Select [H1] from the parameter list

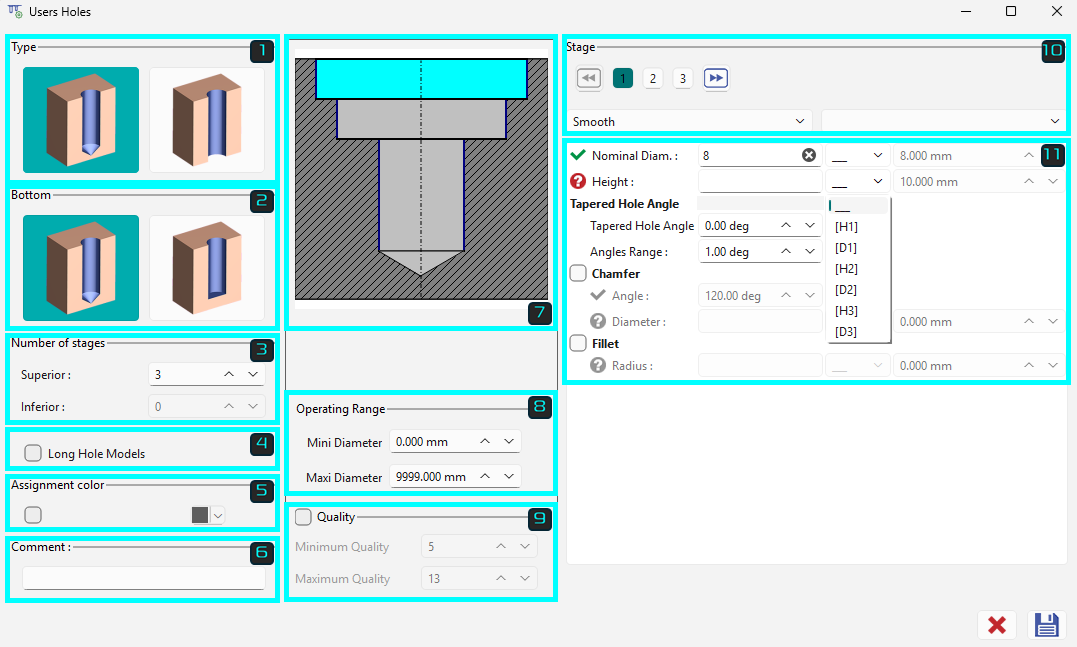click(x=846, y=226)
